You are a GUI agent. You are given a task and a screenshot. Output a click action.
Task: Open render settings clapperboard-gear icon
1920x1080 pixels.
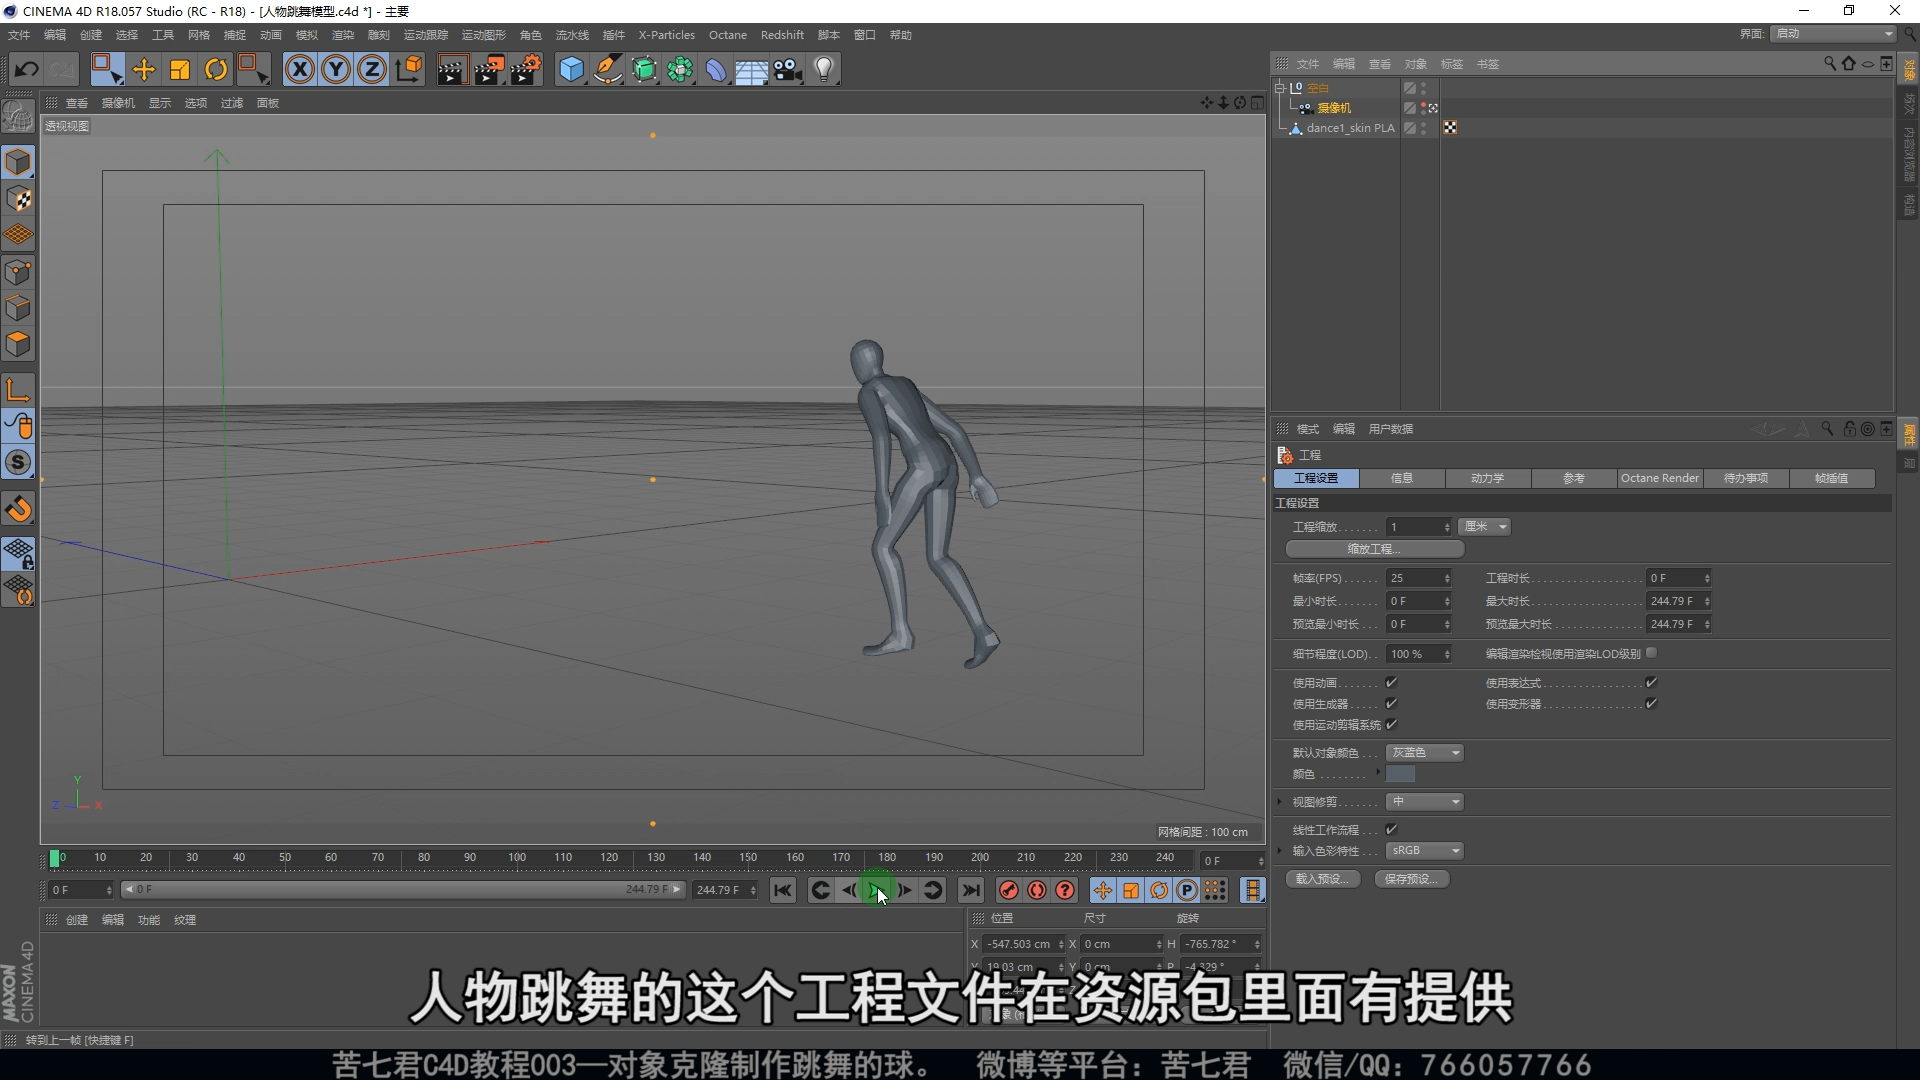526,69
